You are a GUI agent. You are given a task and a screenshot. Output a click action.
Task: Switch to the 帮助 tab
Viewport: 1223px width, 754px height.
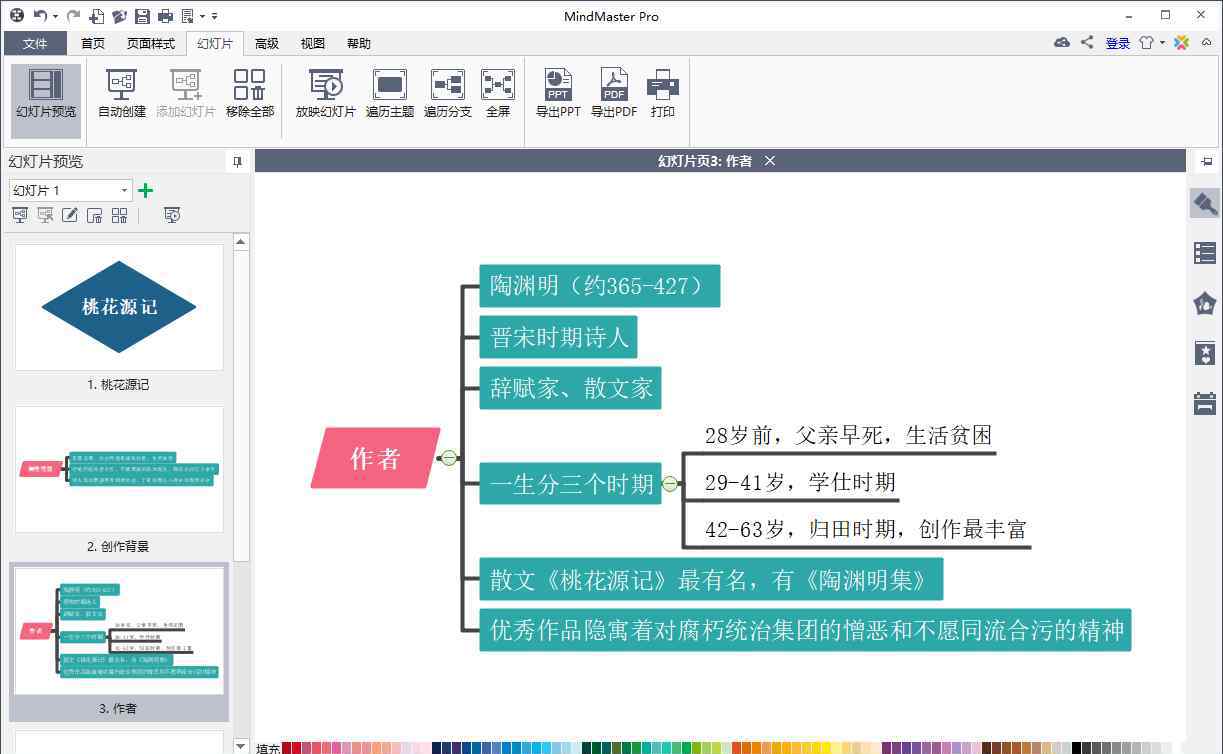359,43
